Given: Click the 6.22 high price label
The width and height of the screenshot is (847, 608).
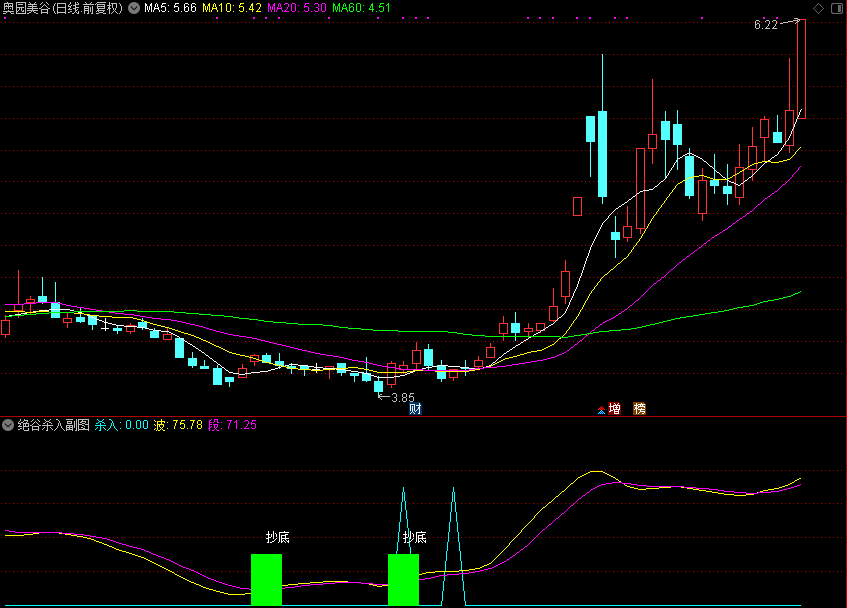Looking at the screenshot, I should coord(765,25).
